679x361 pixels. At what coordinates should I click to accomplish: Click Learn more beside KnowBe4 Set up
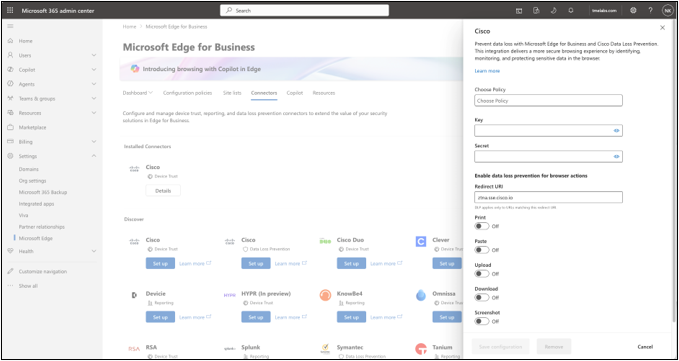click(x=385, y=317)
